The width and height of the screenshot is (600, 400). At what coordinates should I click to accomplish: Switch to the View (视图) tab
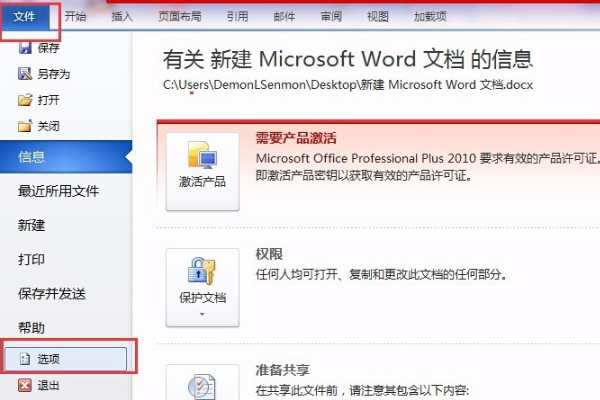tap(378, 16)
